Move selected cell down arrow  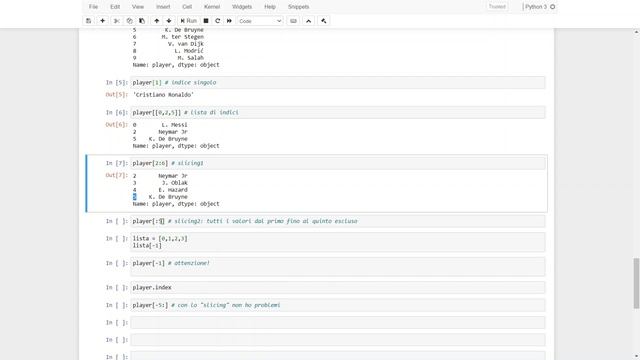coord(169,21)
